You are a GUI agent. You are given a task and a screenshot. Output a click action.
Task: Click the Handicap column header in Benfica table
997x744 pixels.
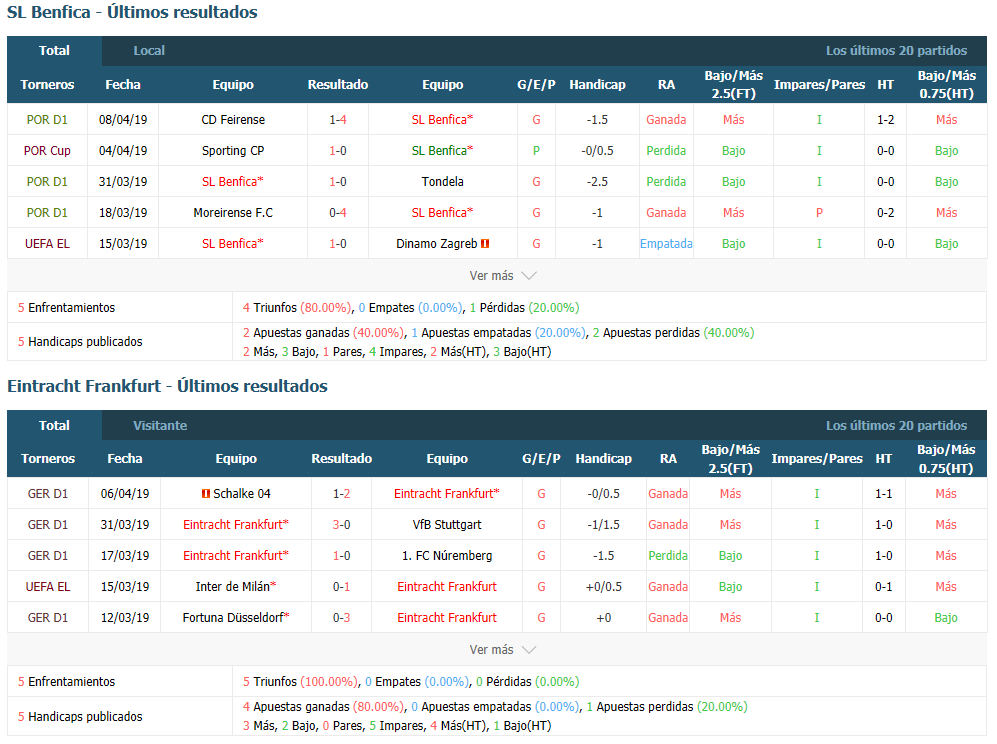[x=597, y=85]
